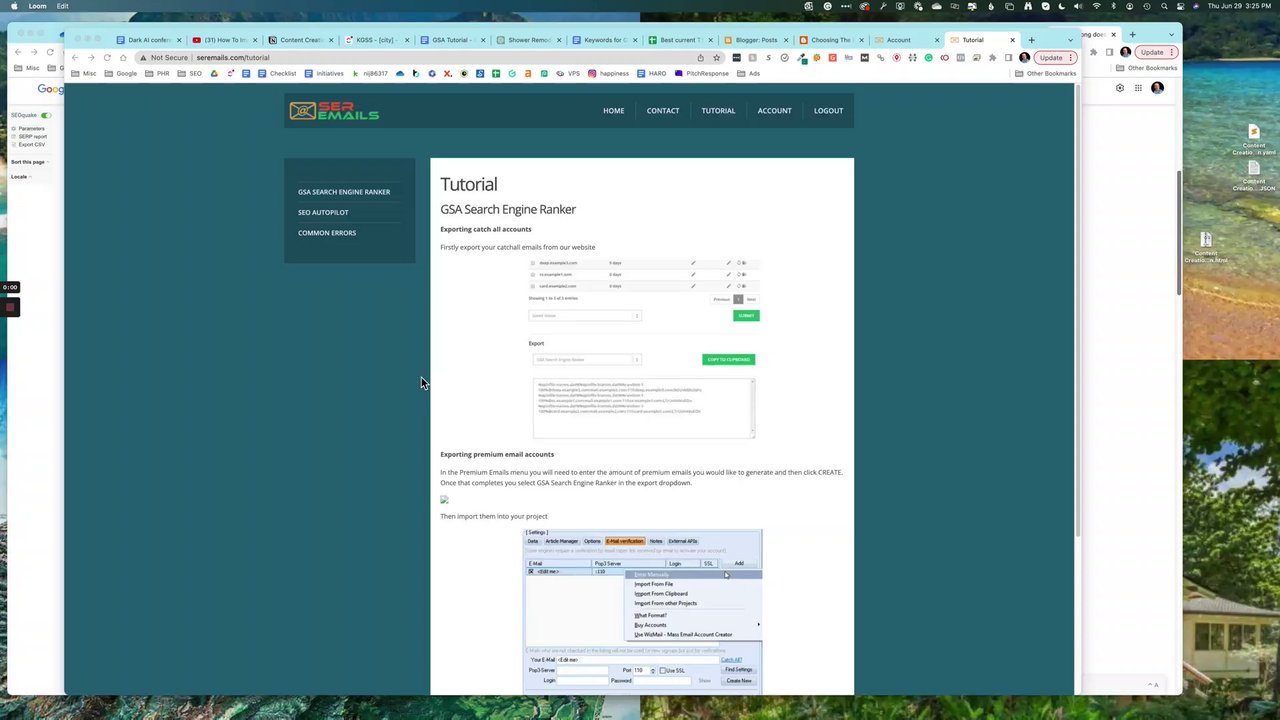The height and width of the screenshot is (720, 1280).
Task: Click the browser forward arrow
Action: coord(91,57)
